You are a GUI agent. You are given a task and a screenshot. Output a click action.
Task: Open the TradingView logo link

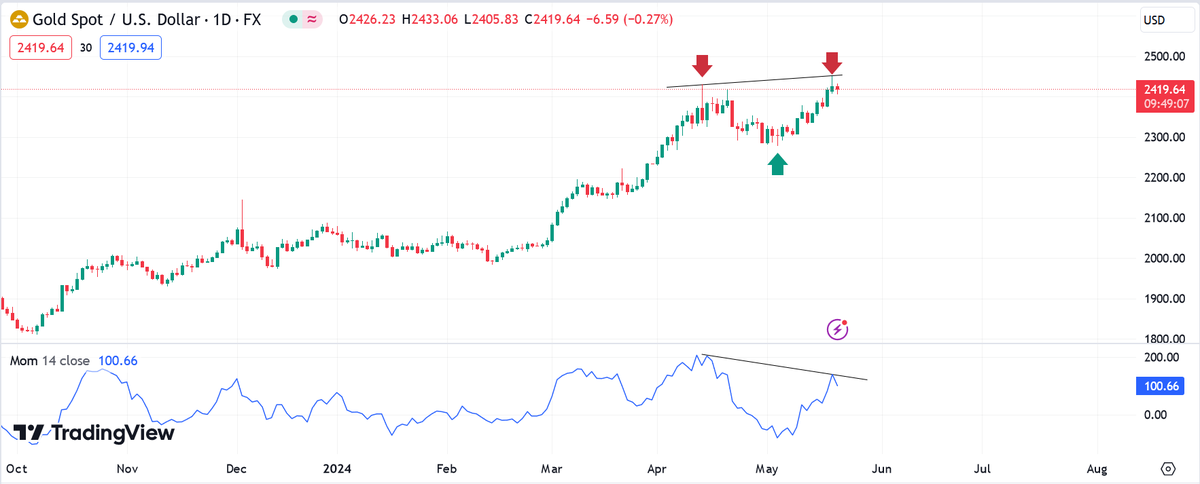coord(95,433)
